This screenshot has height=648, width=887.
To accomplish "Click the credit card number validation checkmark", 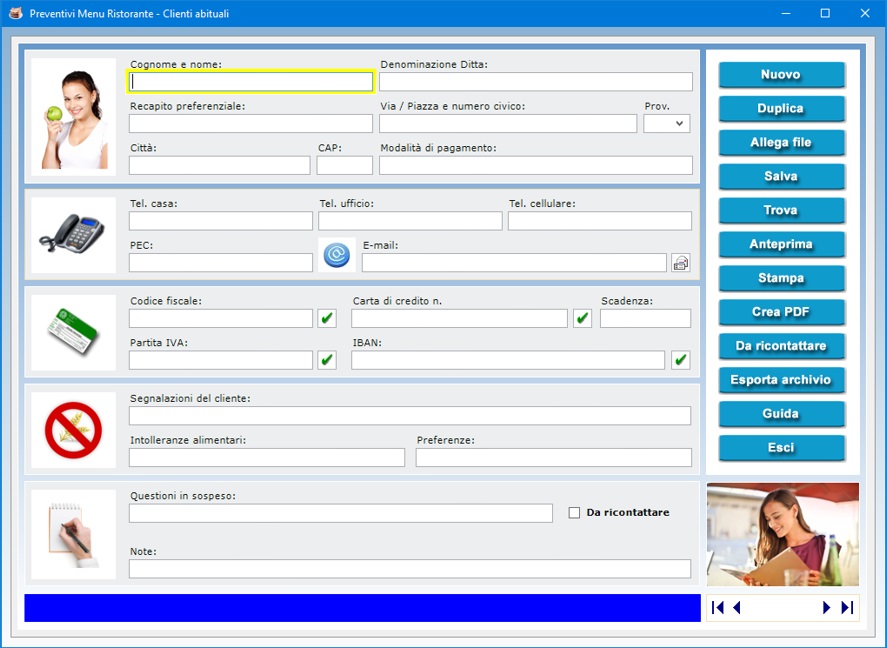I will (x=583, y=319).
